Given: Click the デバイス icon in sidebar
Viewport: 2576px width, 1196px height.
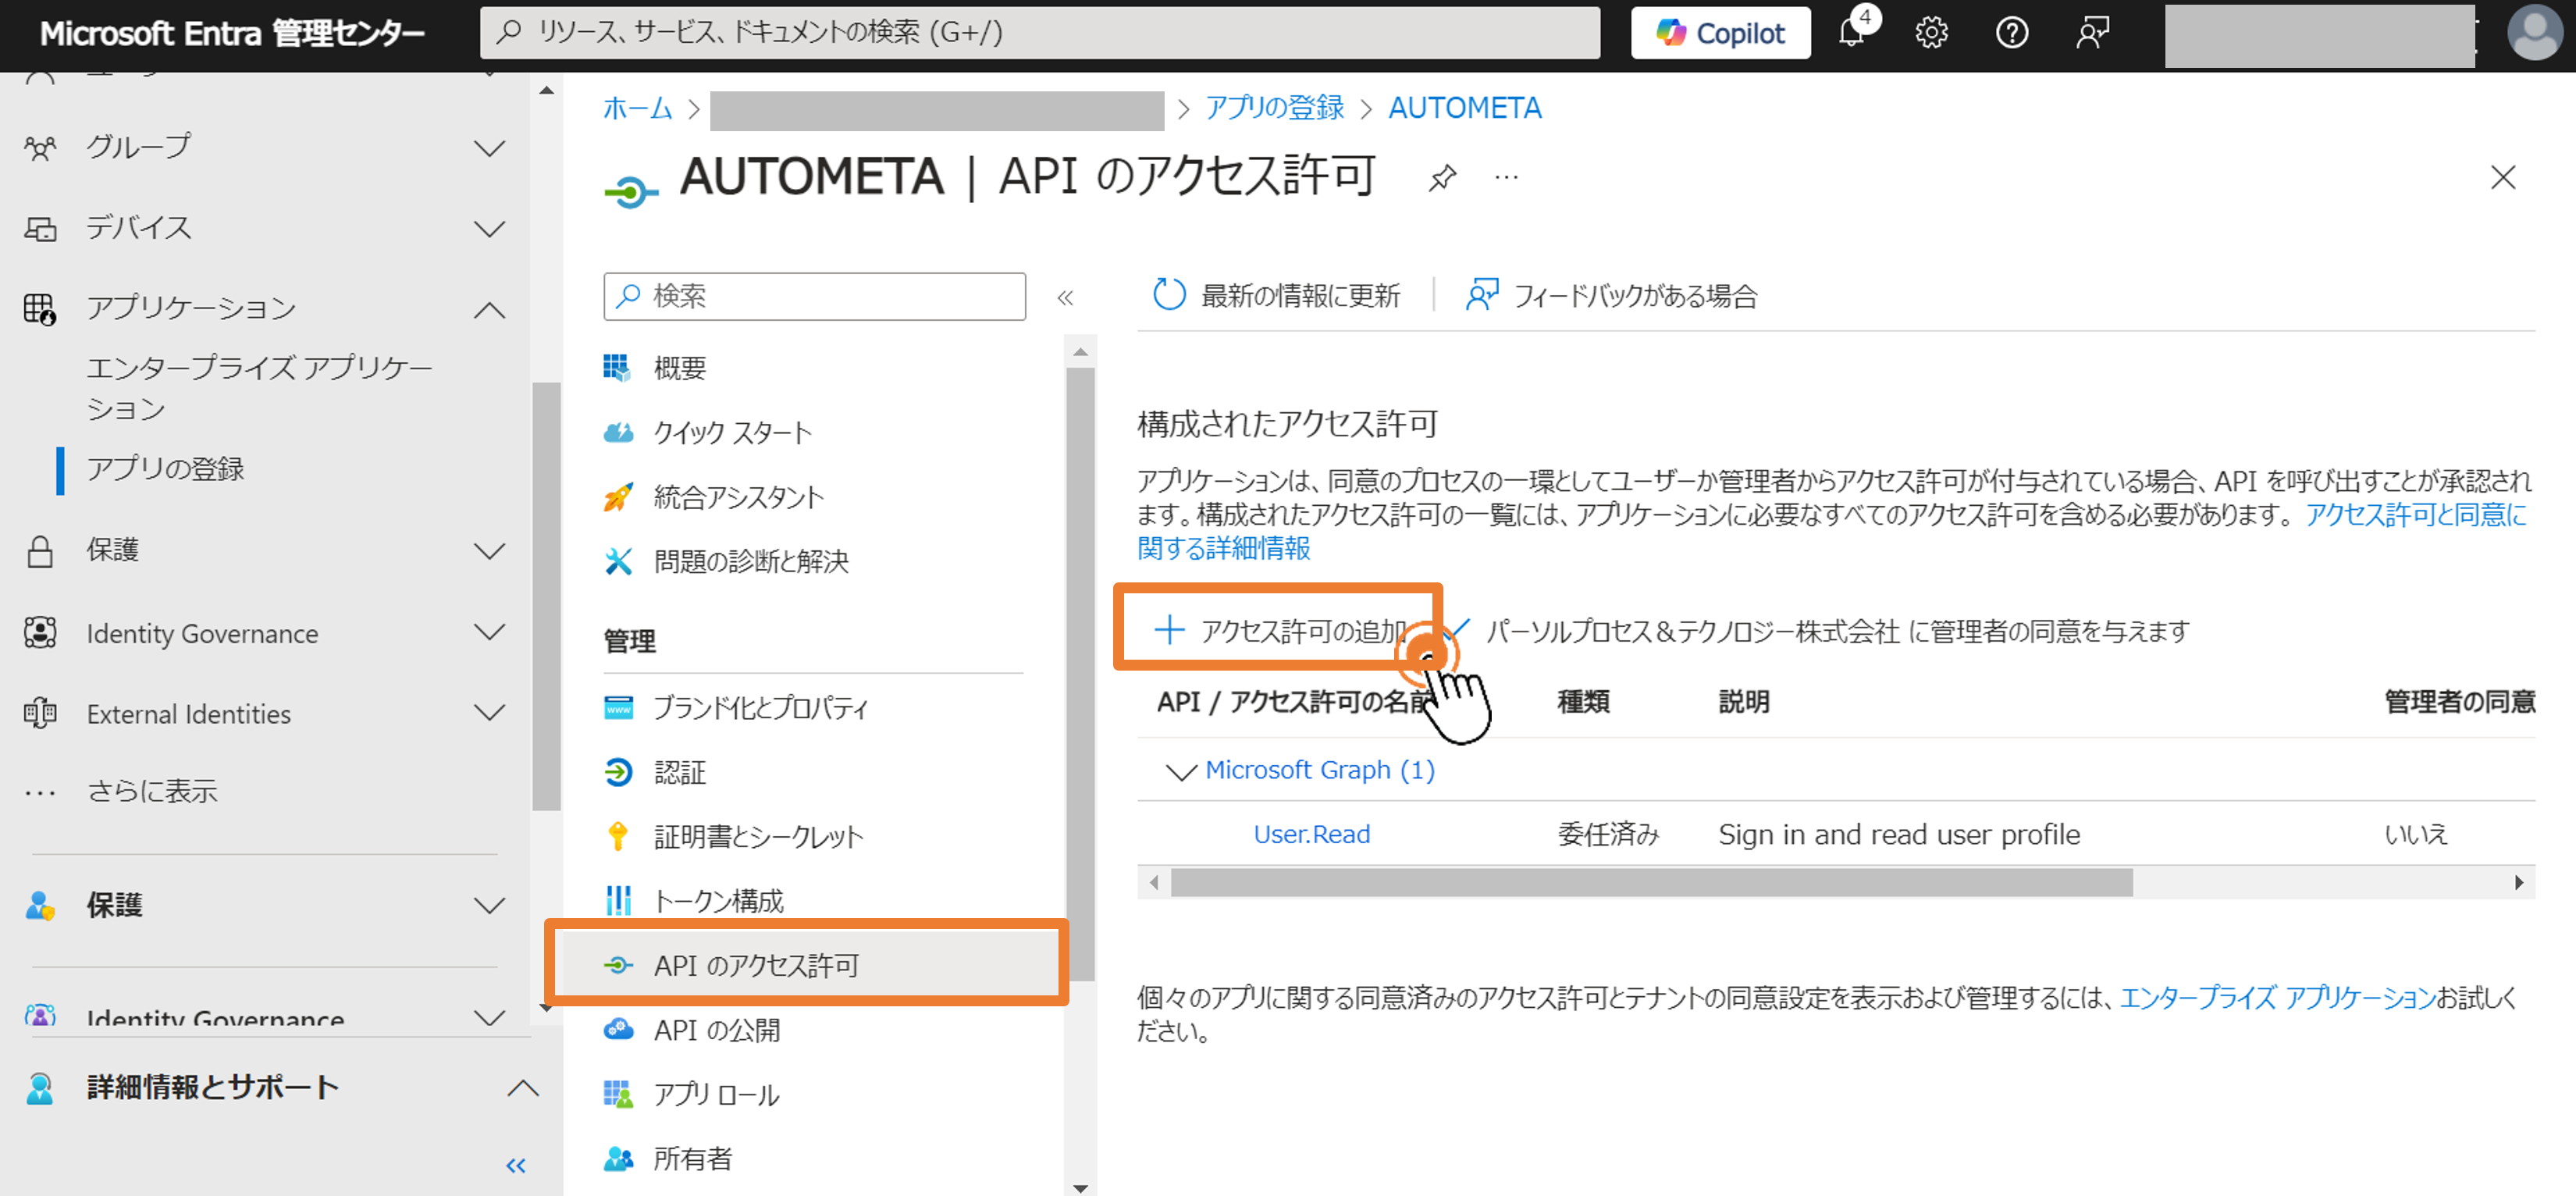Looking at the screenshot, I should coord(40,229).
